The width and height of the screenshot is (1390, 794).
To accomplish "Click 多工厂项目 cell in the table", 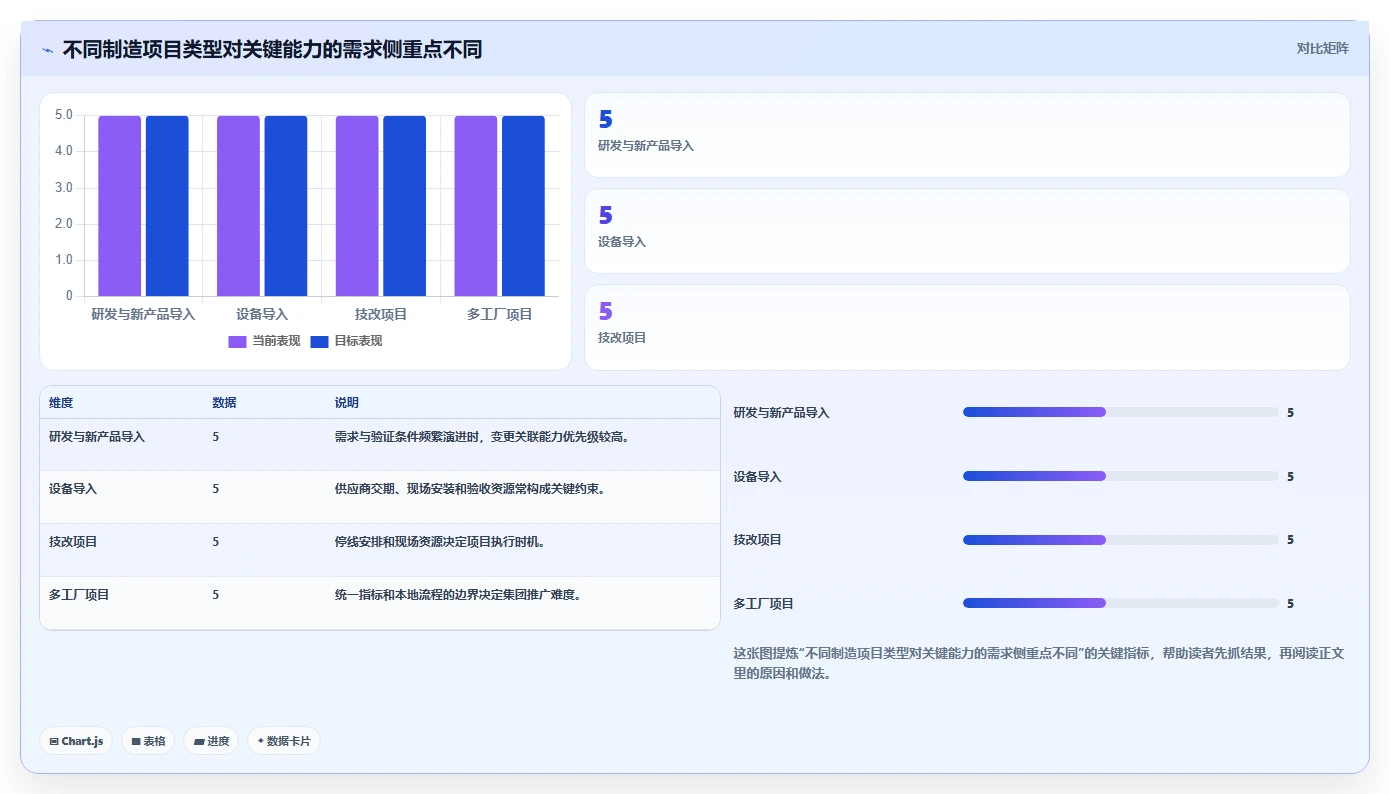I will coord(79,595).
